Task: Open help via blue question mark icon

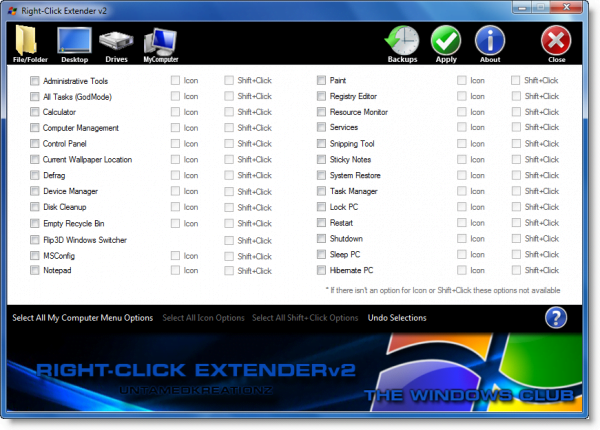Action: click(556, 318)
